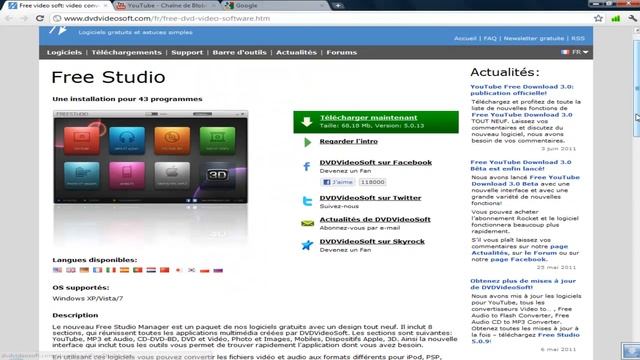Click the green DVD & Video tile

click(218, 140)
